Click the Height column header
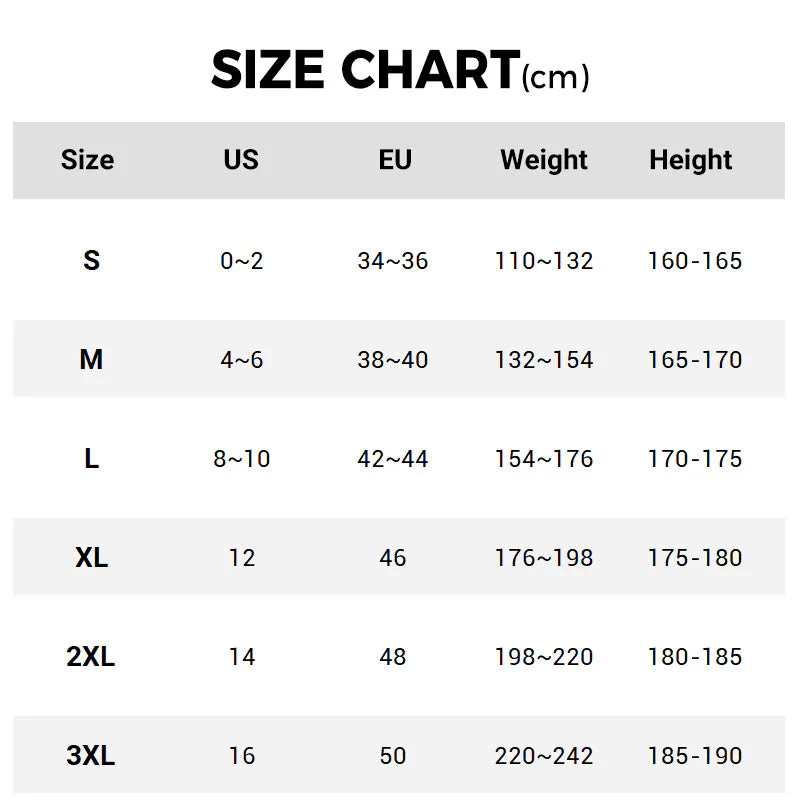The image size is (800, 800). point(691,160)
